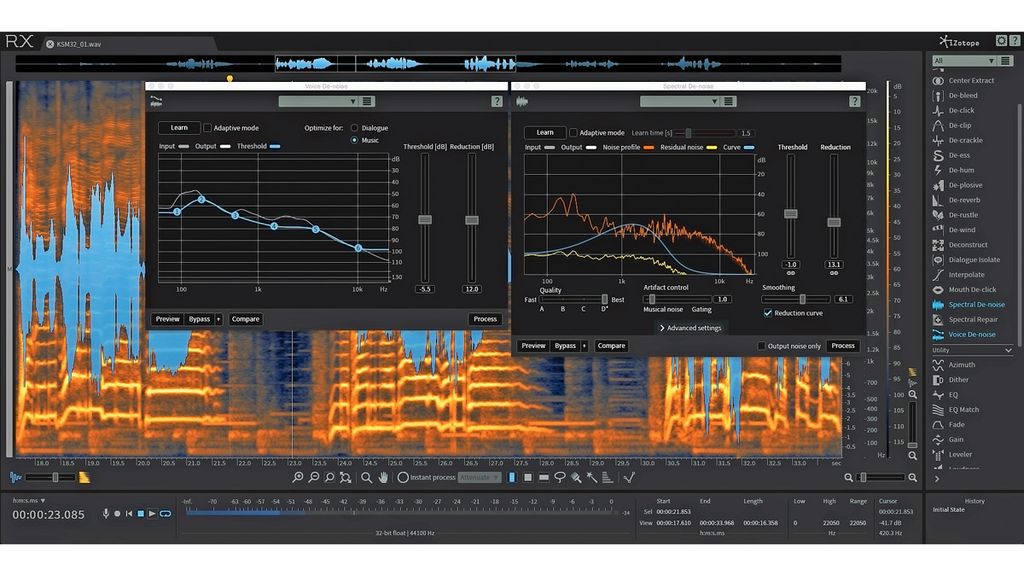Open the De-wind module
1024x576 pixels.
pyautogui.click(x=955, y=230)
